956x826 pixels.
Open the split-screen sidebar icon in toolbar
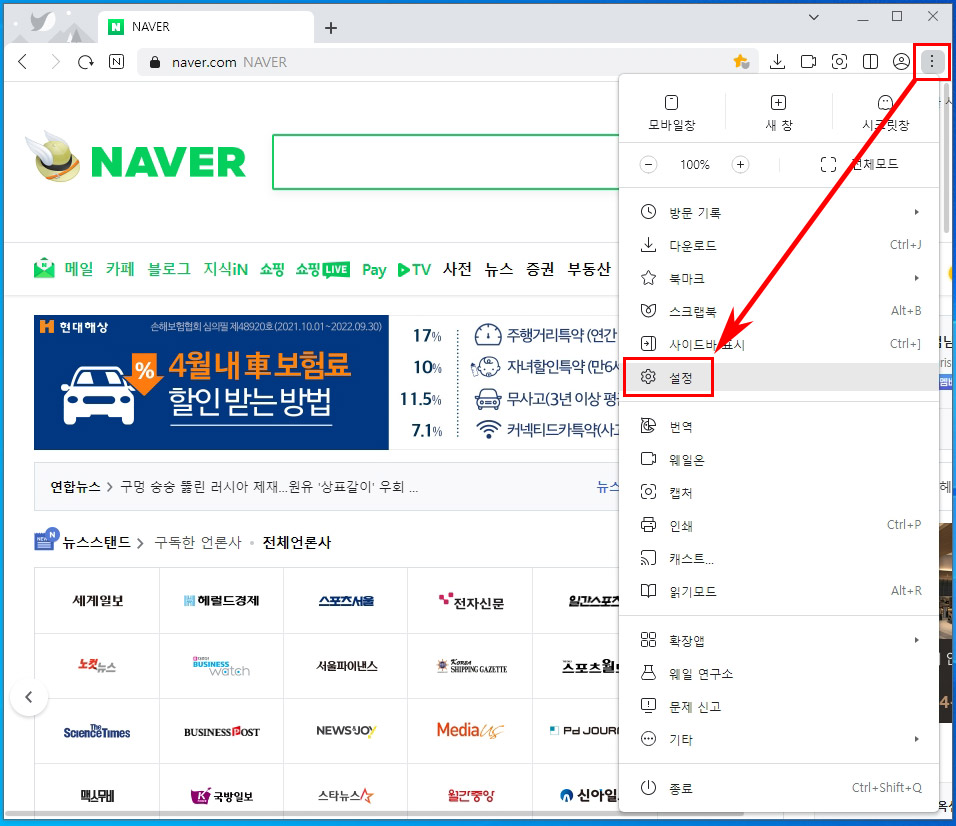pyautogui.click(x=871, y=61)
